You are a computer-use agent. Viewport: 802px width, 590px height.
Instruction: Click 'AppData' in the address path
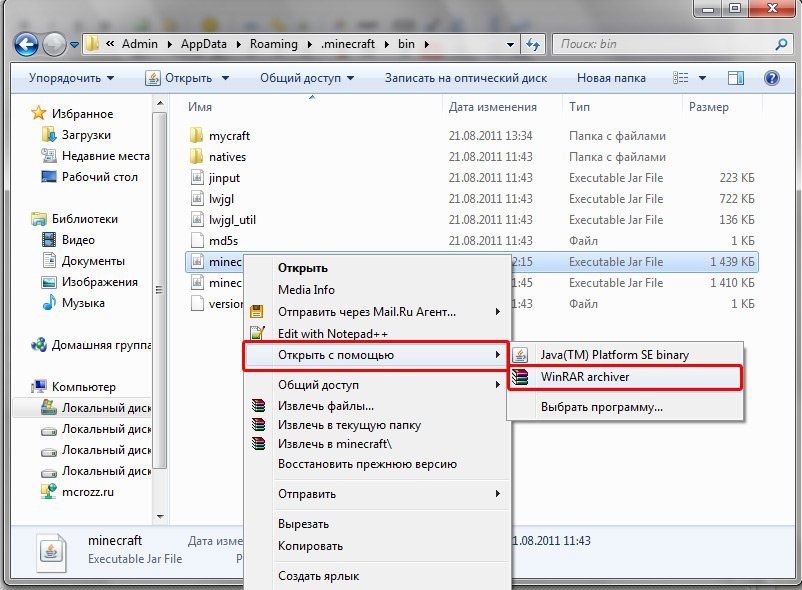point(204,44)
